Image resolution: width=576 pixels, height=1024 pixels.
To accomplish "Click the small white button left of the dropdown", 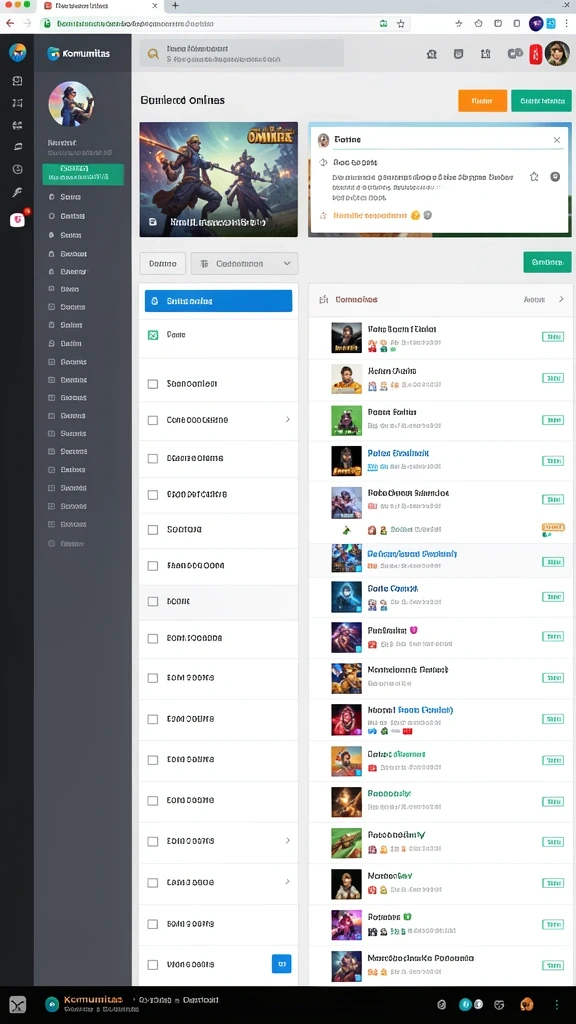I will (x=163, y=263).
